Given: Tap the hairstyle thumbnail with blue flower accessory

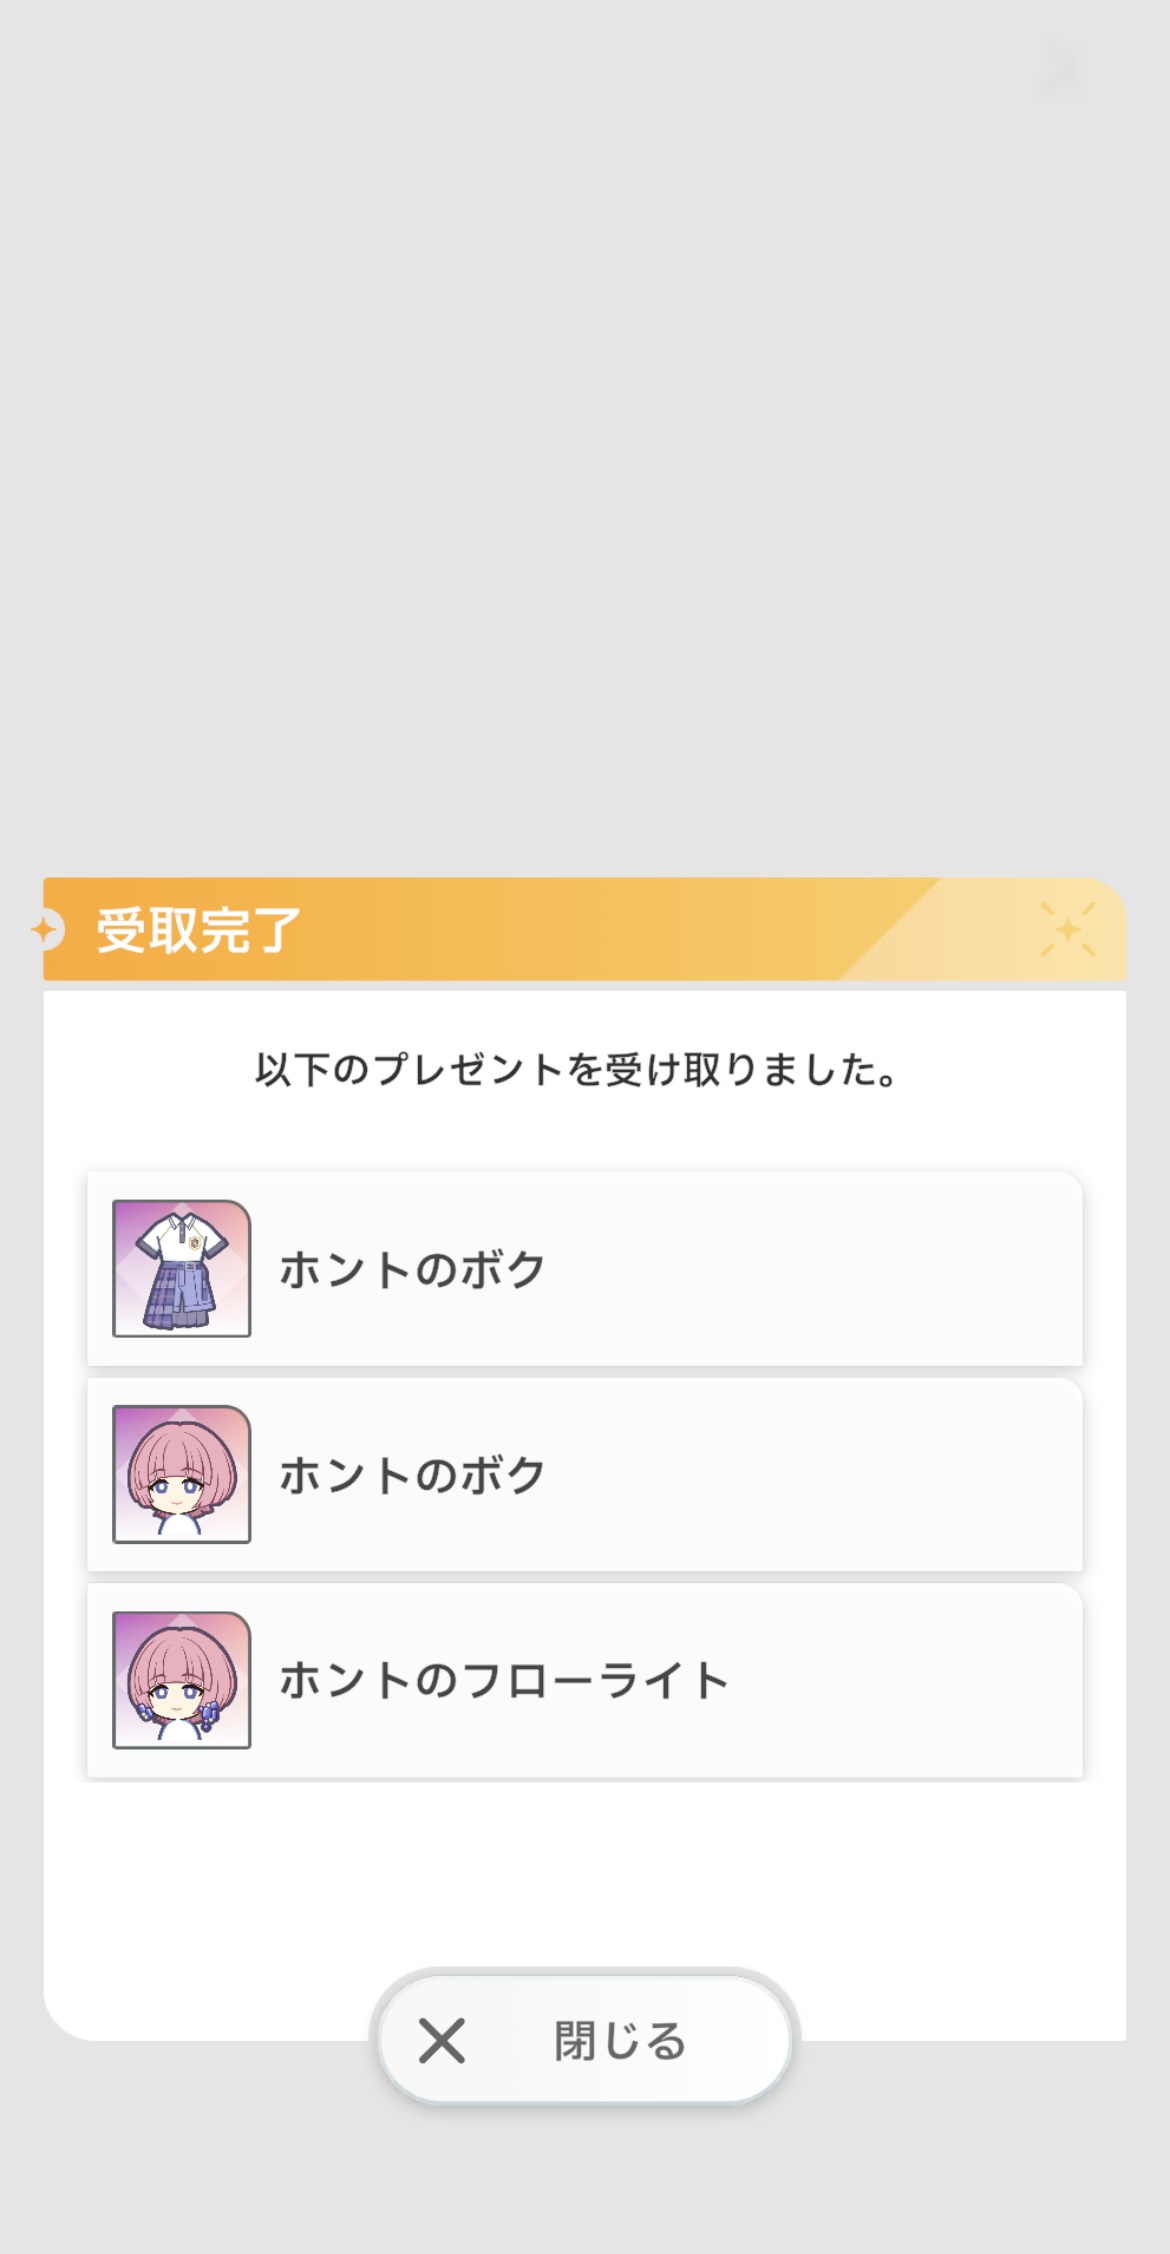Looking at the screenshot, I should [x=181, y=1680].
